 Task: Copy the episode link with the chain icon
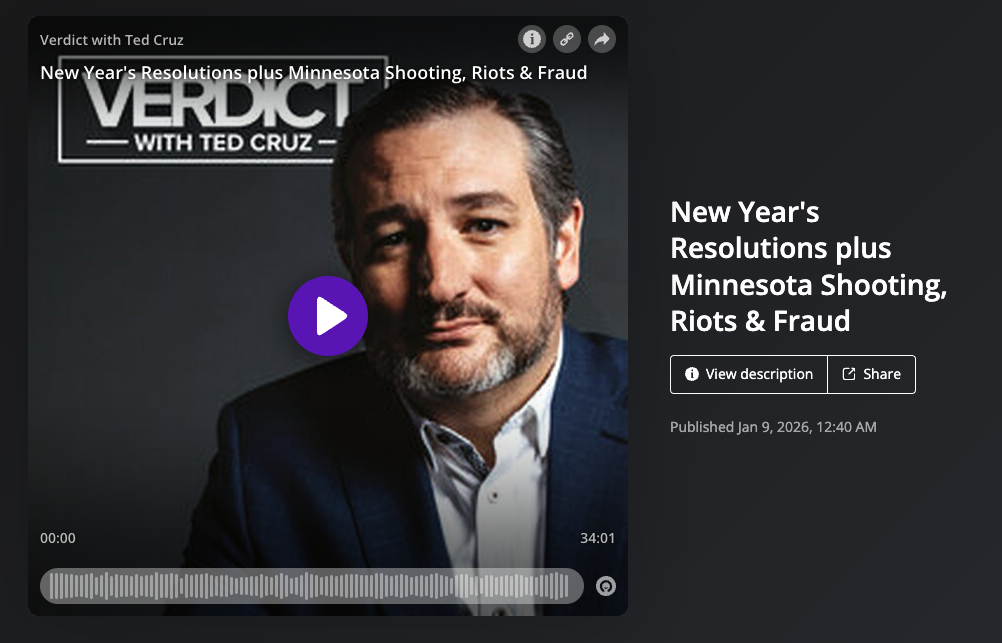(567, 39)
